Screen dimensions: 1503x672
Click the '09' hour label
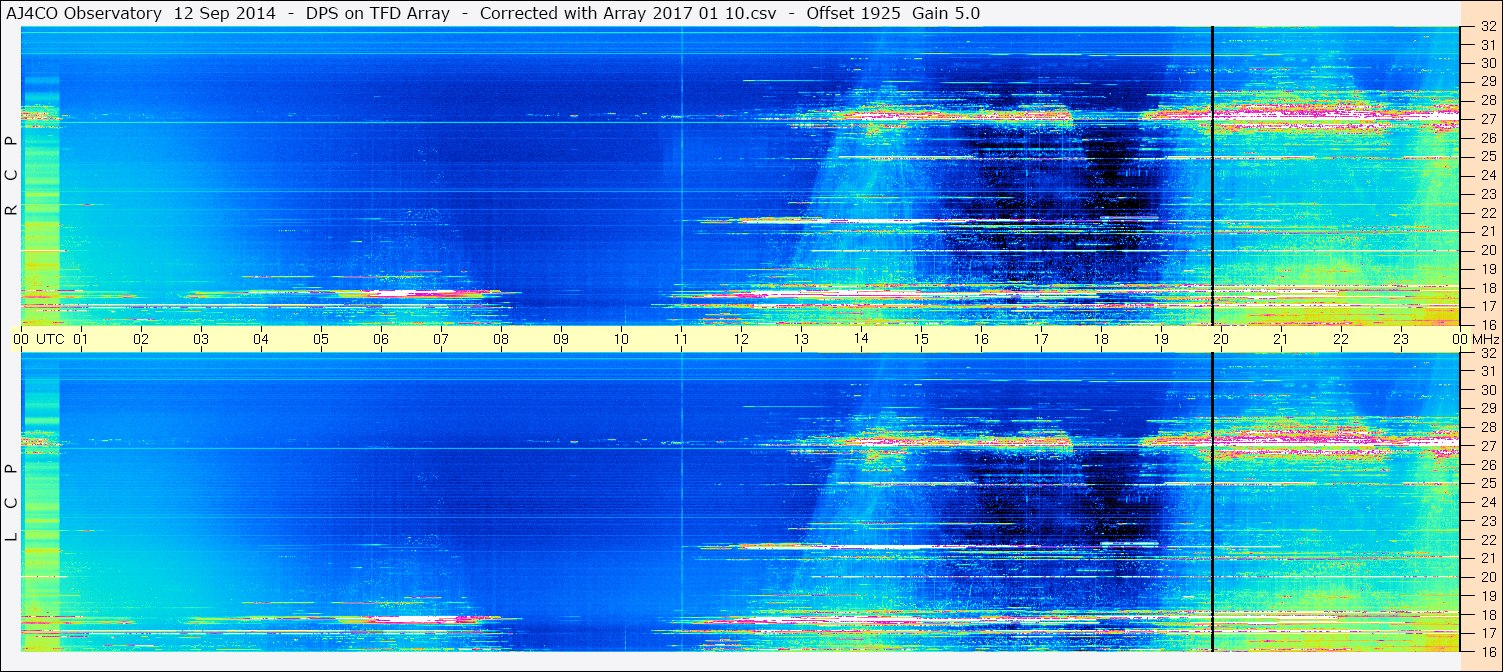click(x=561, y=339)
